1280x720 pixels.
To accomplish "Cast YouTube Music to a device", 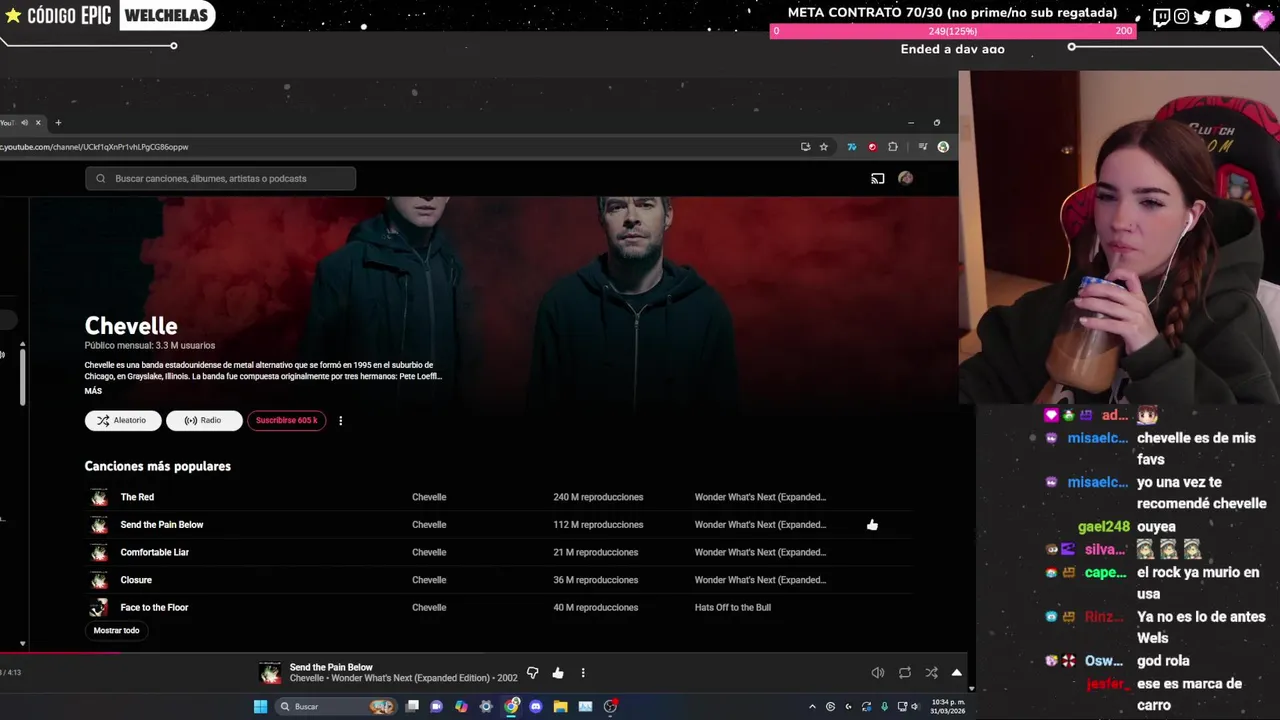I will (877, 179).
